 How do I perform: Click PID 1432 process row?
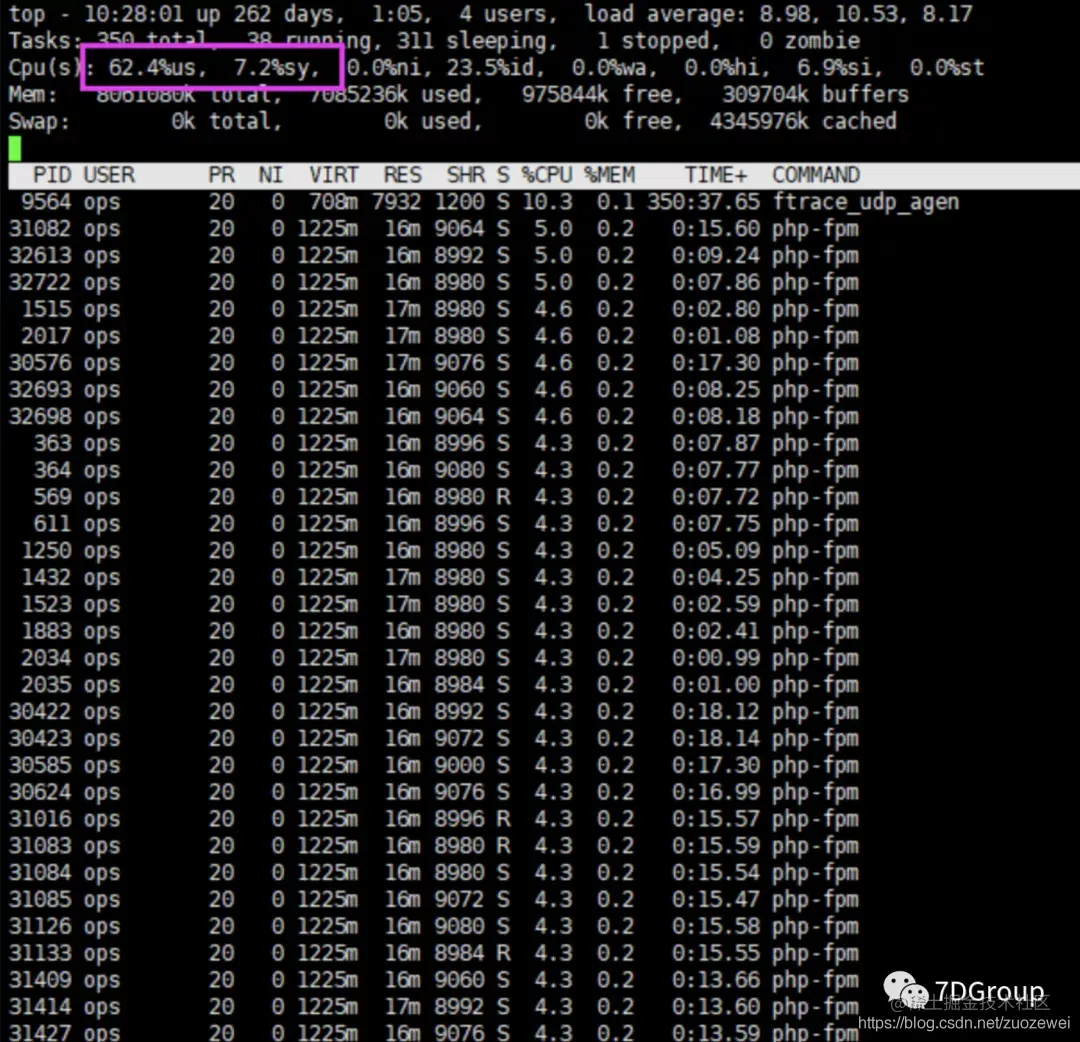pos(434,578)
